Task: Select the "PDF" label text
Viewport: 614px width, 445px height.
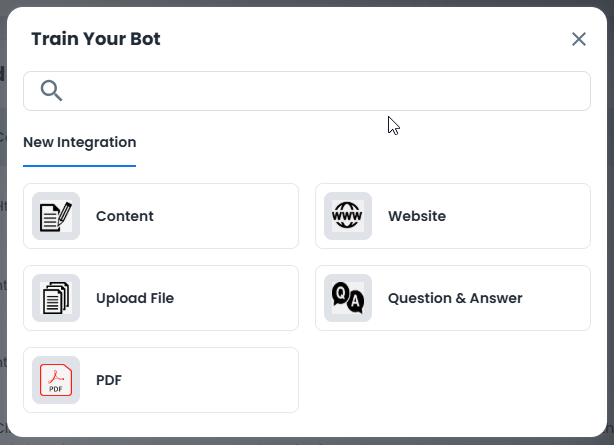Action: coord(108,380)
